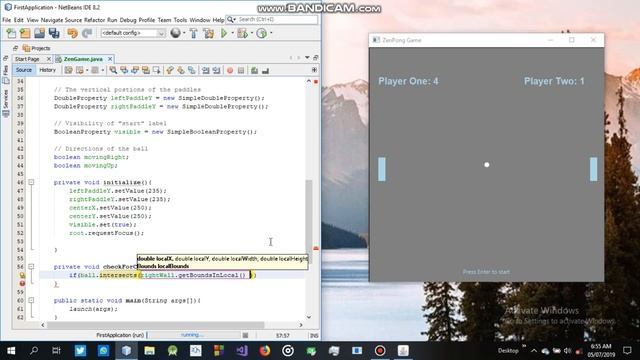This screenshot has width=640, height=360.
Task: Click the Comment icon in editor toolbar
Action: 254,70
